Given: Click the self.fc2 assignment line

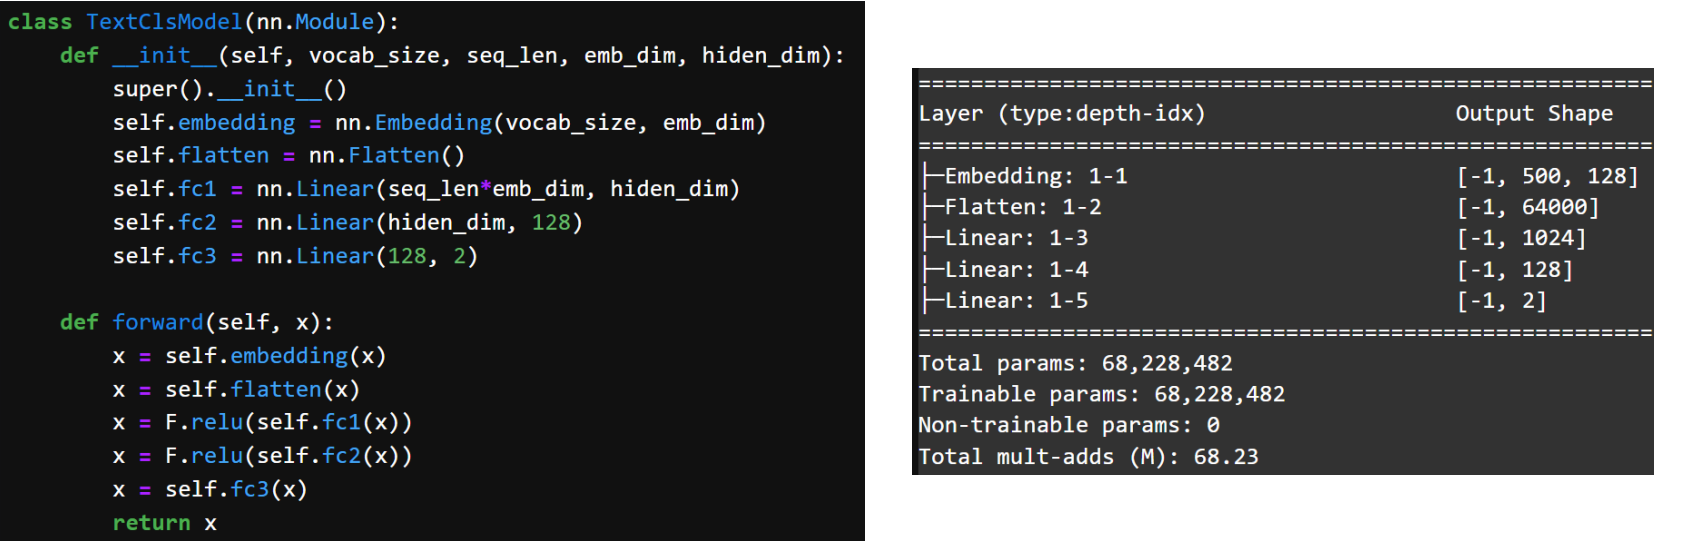Looking at the screenshot, I should click(347, 222).
